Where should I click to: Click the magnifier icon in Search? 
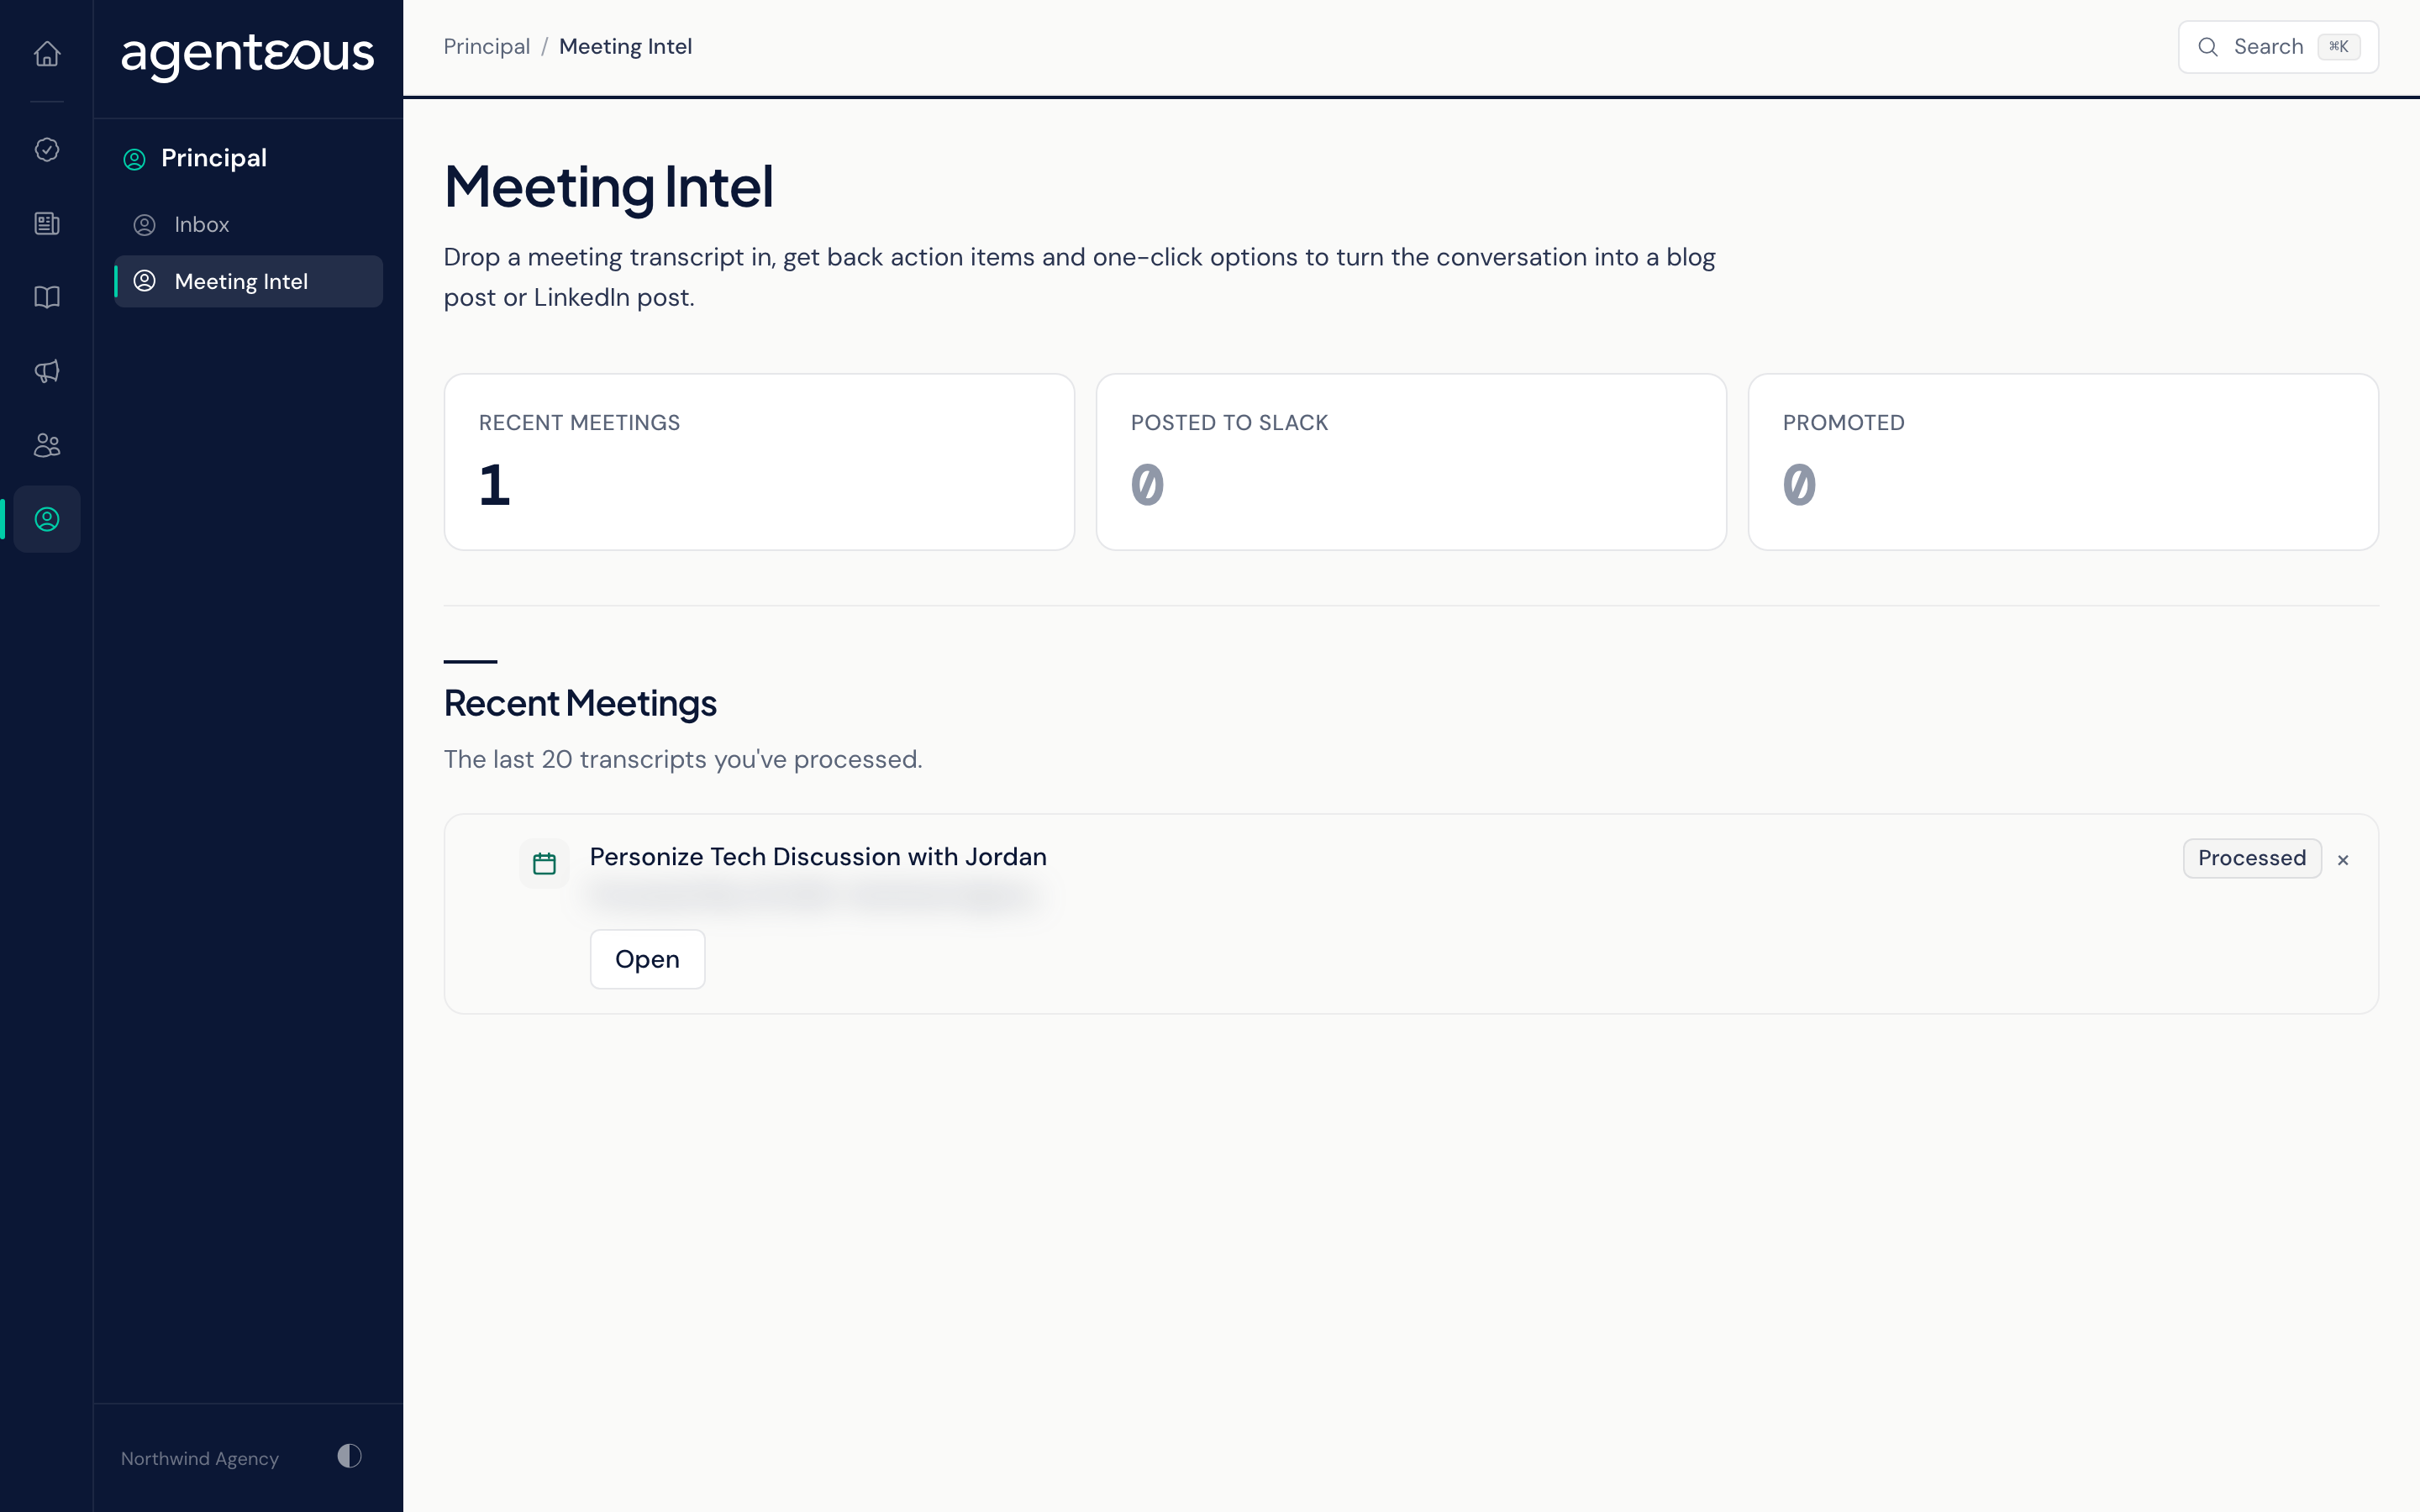[x=2207, y=47]
